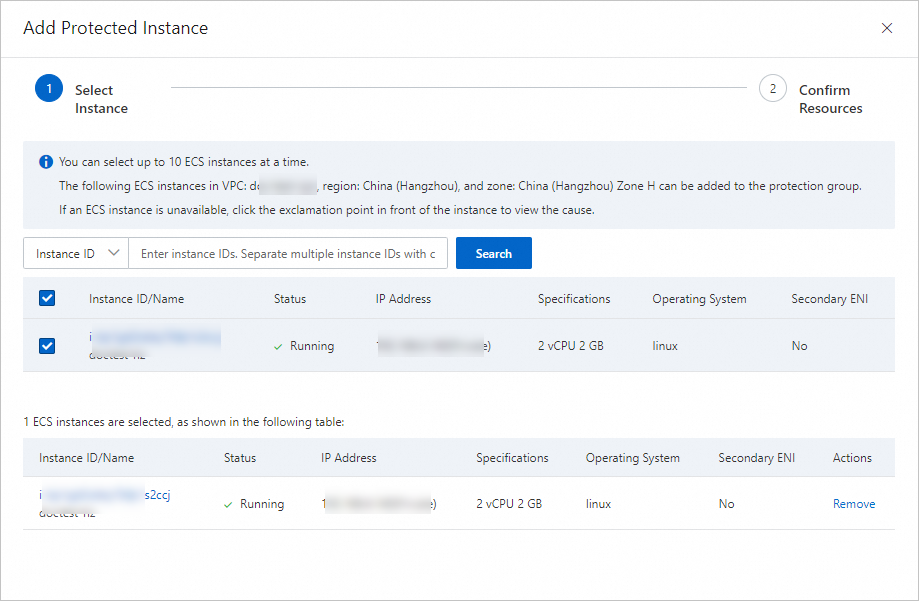The image size is (919, 601).
Task: Open instance link ending s2ccj
Action: 104,495
